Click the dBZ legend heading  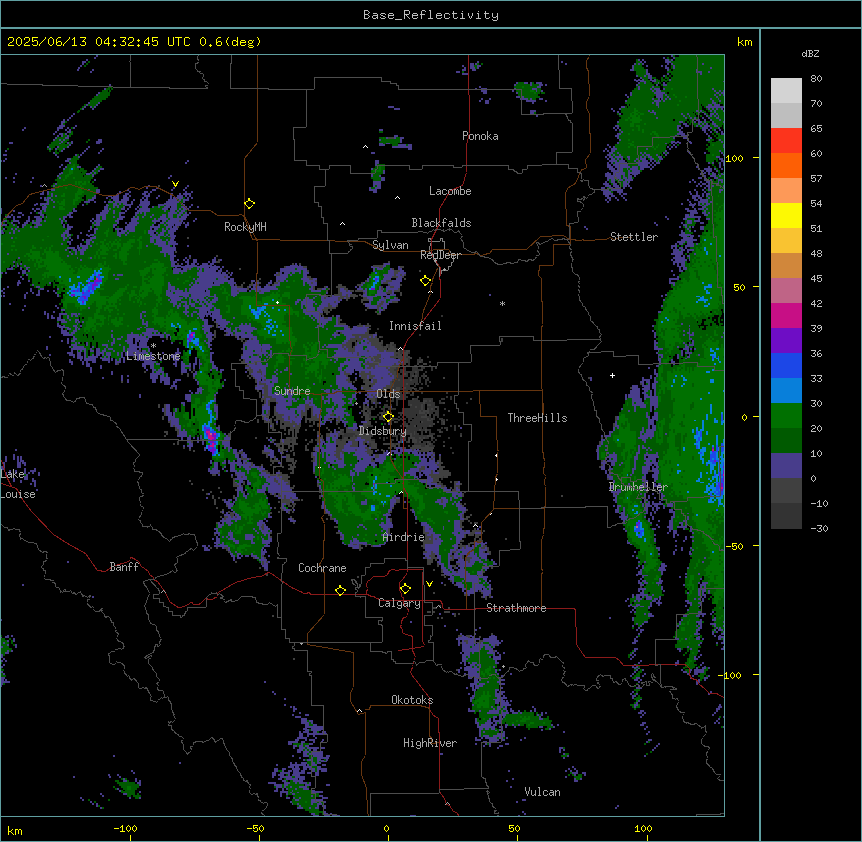(x=810, y=54)
